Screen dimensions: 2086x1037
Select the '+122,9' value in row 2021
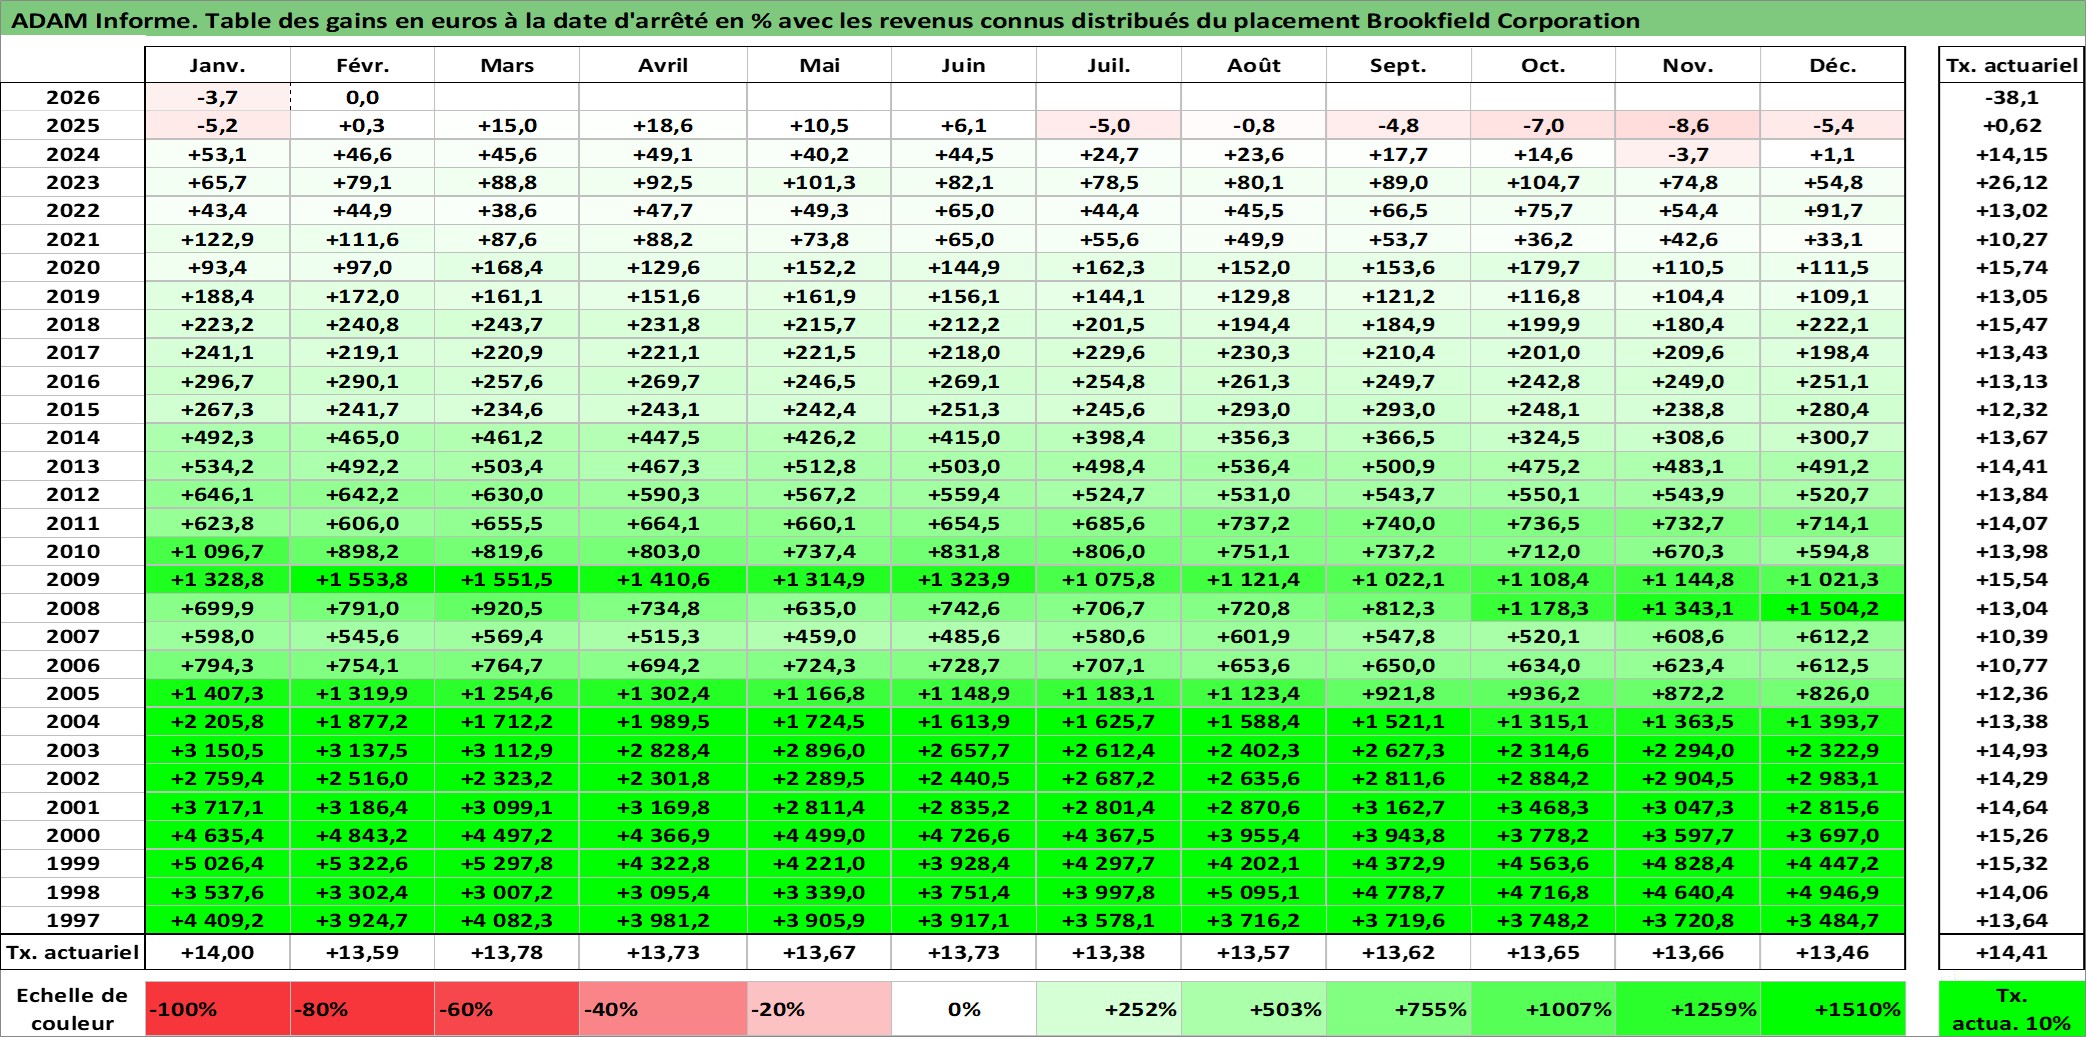pos(218,239)
